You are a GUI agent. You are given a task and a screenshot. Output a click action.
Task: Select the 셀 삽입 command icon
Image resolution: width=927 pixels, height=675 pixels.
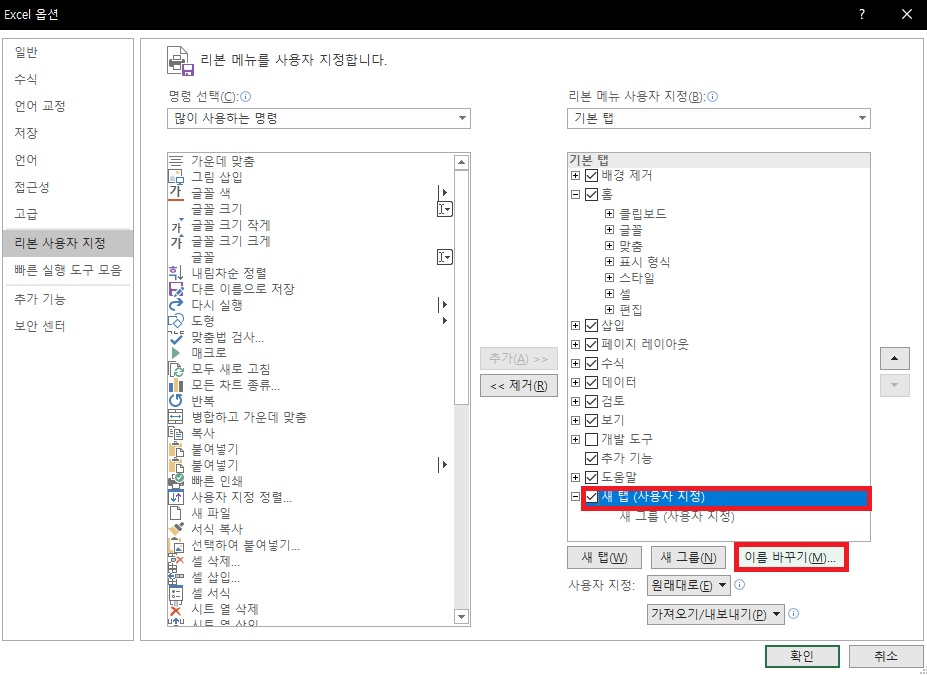pos(176,577)
